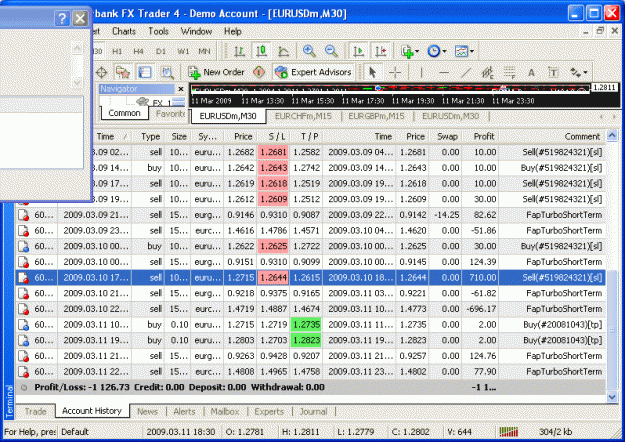Screen dimensions: 625x442
Task: Zoom out of the chart
Action: click(x=331, y=51)
